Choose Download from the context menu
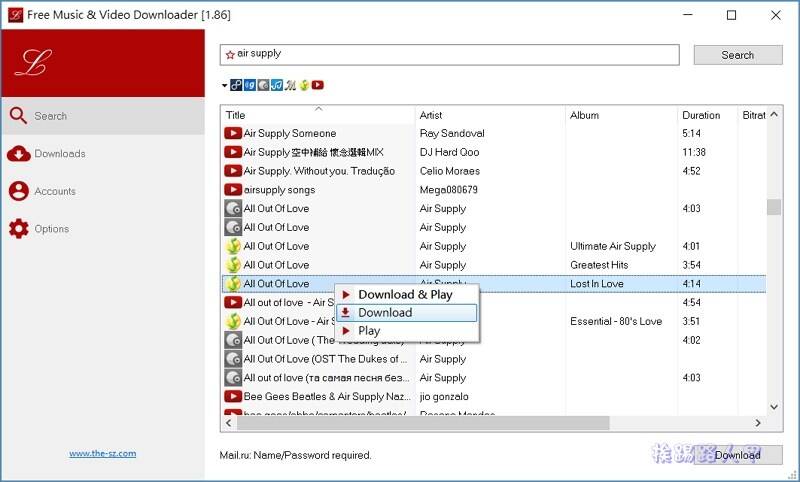The height and width of the screenshot is (482, 800). tap(407, 313)
